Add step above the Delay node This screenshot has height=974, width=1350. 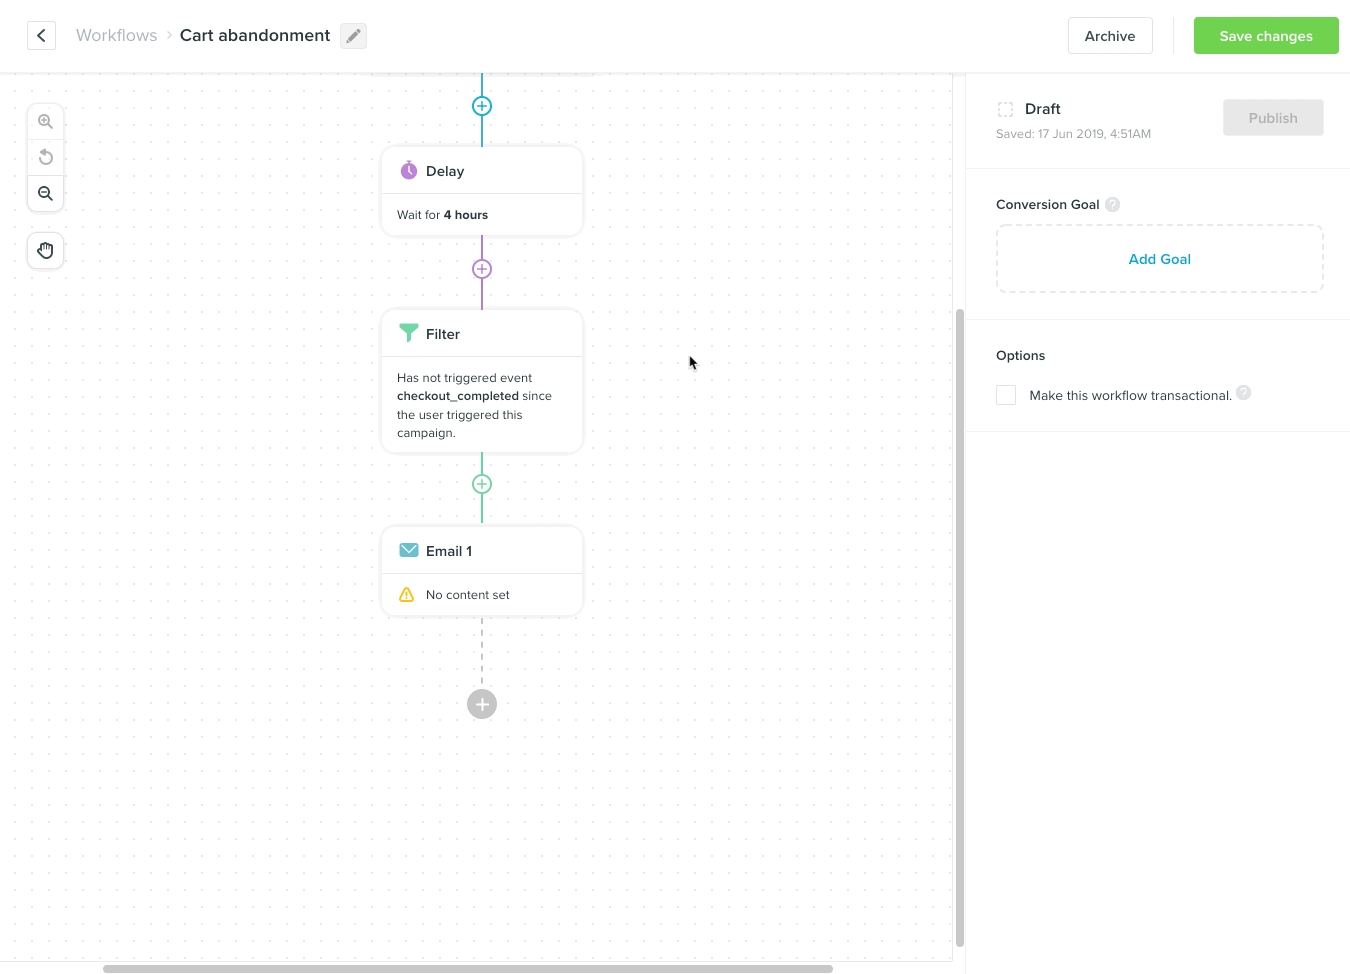(482, 106)
